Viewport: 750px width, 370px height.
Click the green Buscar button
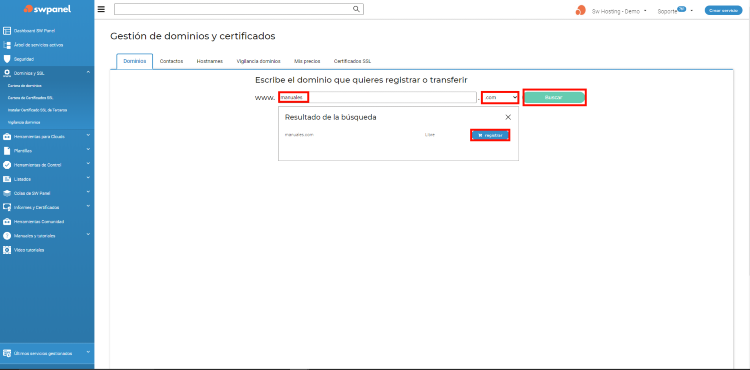554,97
